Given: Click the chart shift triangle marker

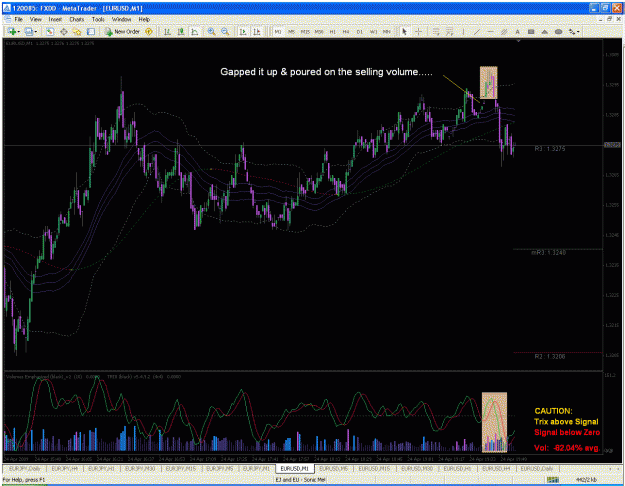Looking at the screenshot, I should (x=518, y=41).
